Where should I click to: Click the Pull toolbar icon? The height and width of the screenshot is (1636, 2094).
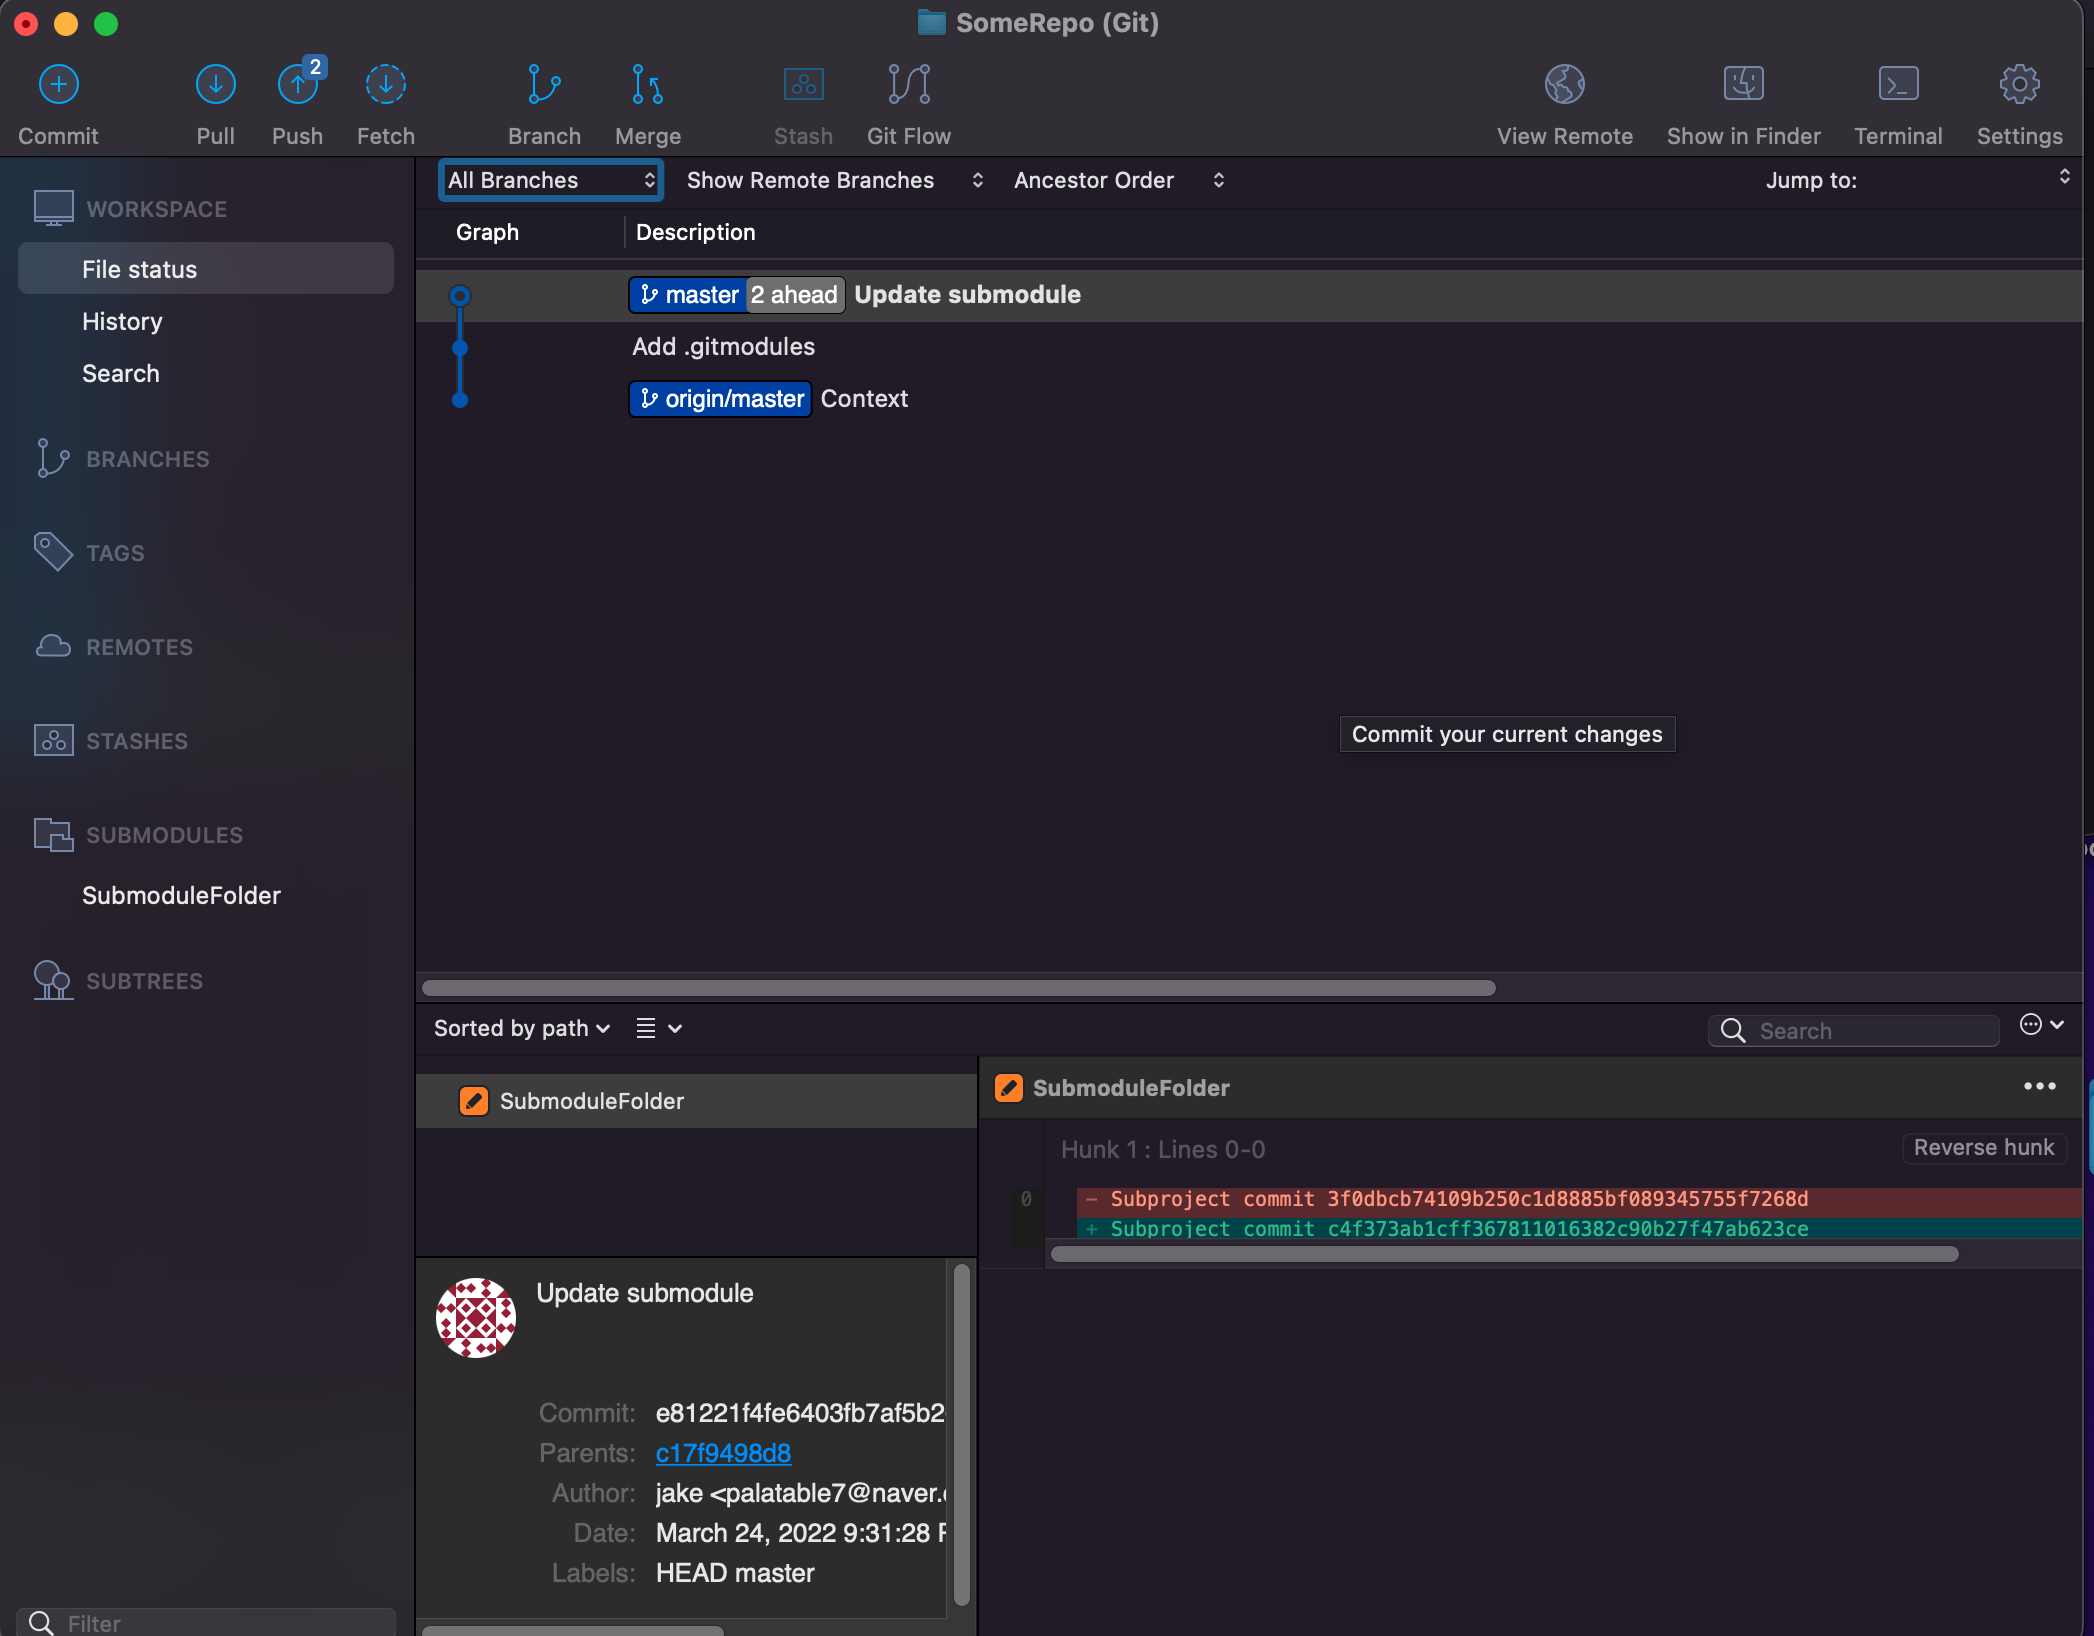215,85
